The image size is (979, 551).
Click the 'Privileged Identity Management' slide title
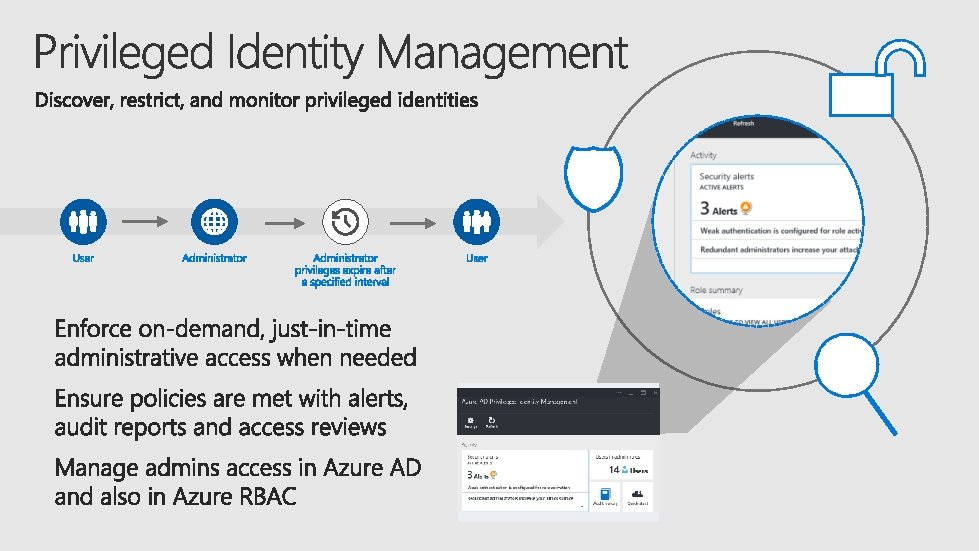pyautogui.click(x=331, y=52)
